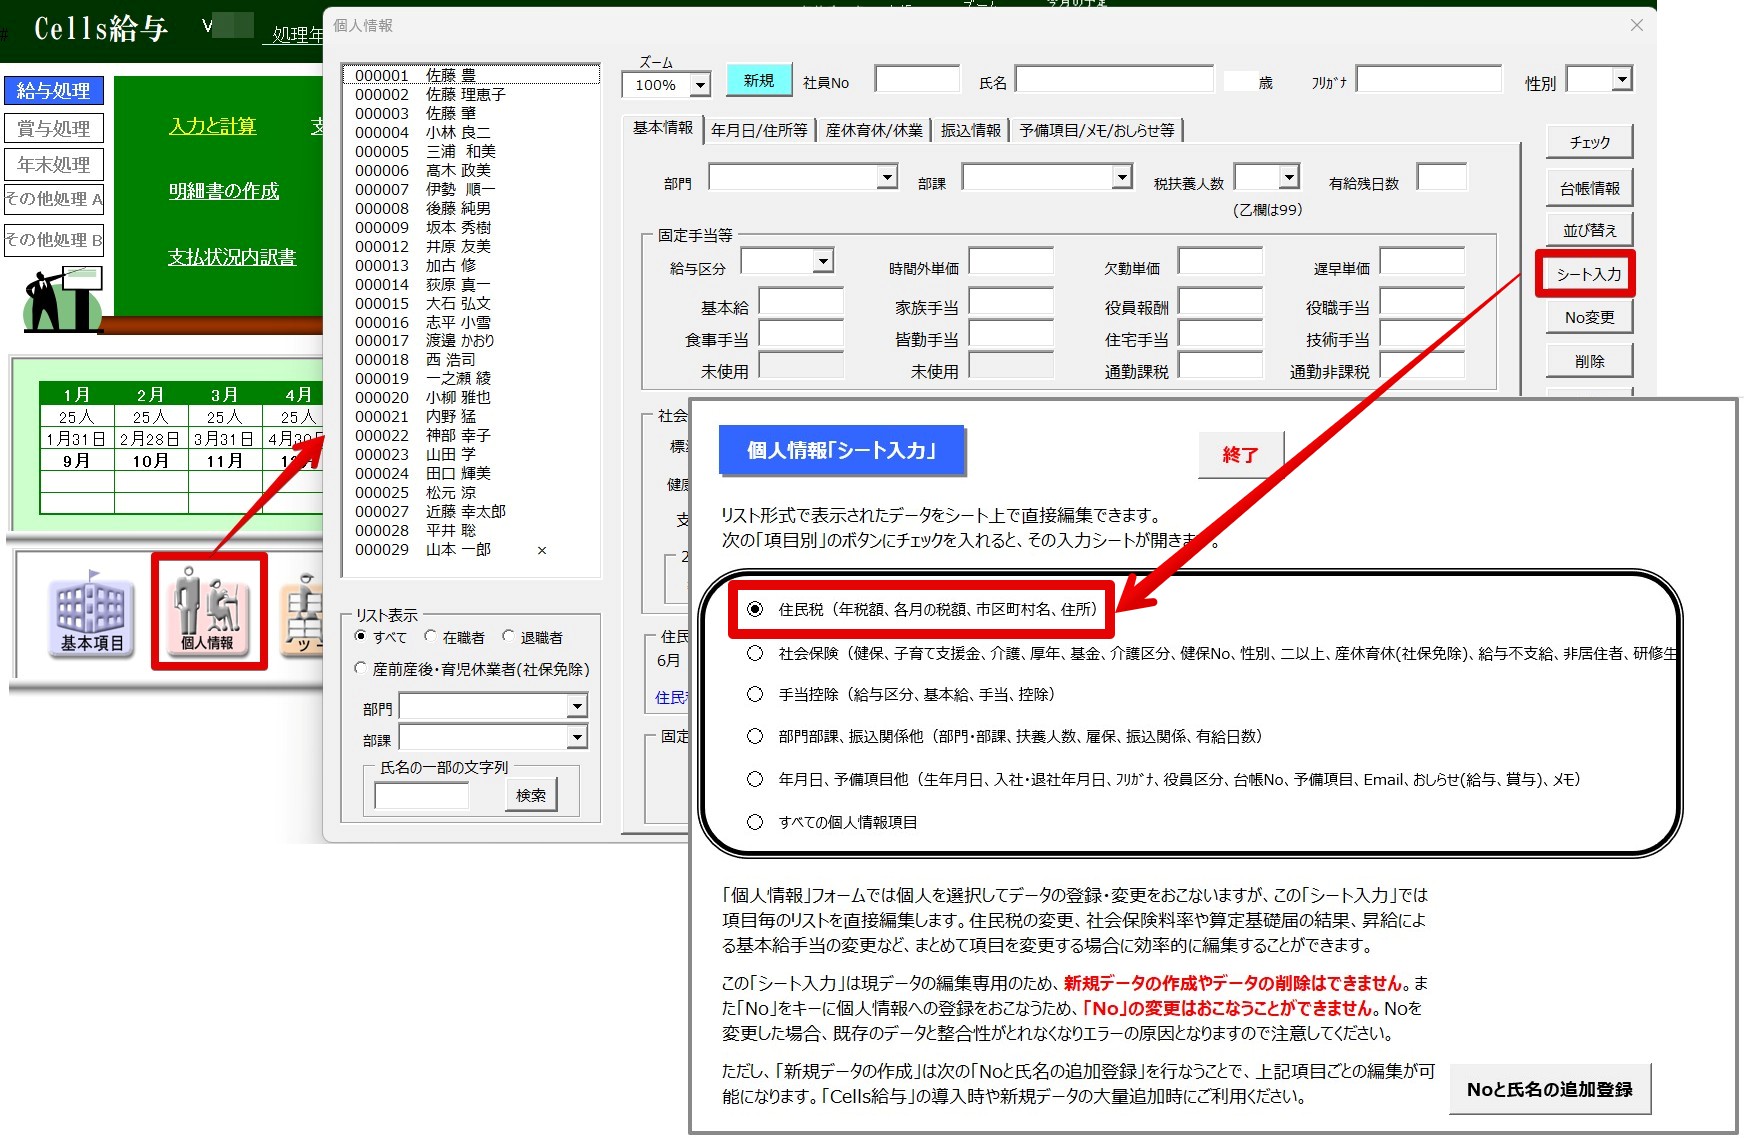Select すべて radio in リスト表示
This screenshot has width=1744, height=1138.
361,636
